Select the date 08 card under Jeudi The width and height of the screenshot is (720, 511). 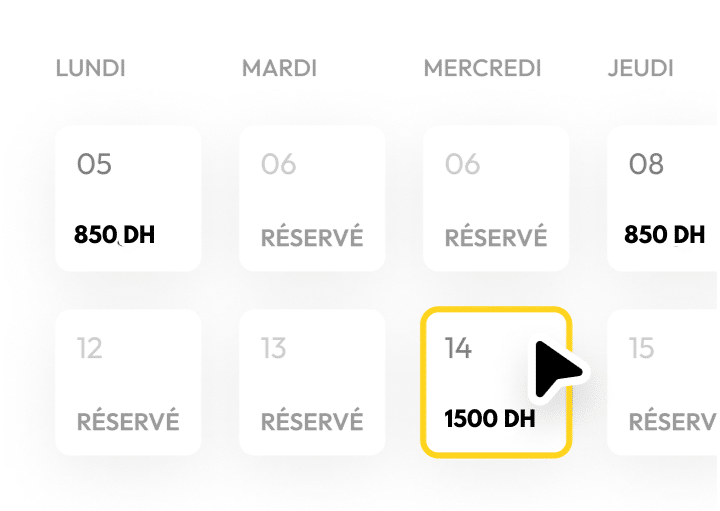pos(664,198)
